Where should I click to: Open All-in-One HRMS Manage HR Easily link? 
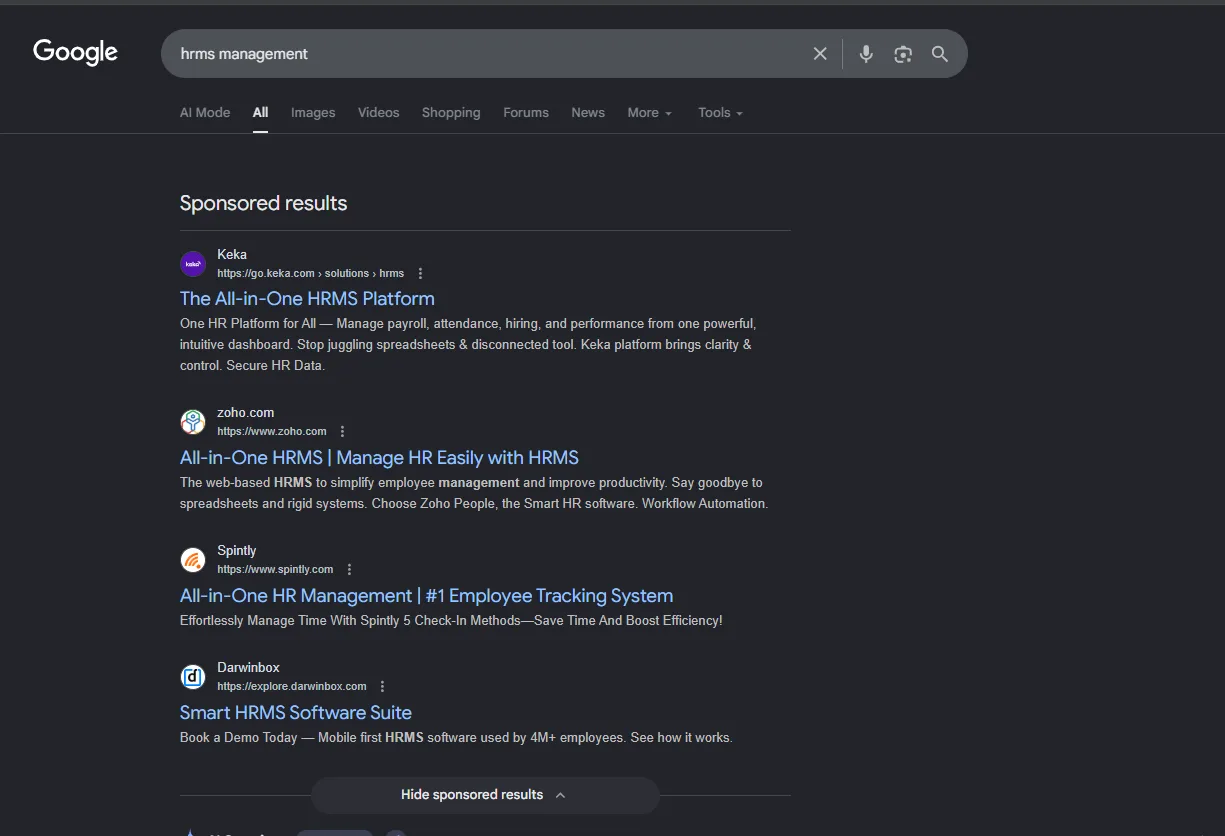379,457
